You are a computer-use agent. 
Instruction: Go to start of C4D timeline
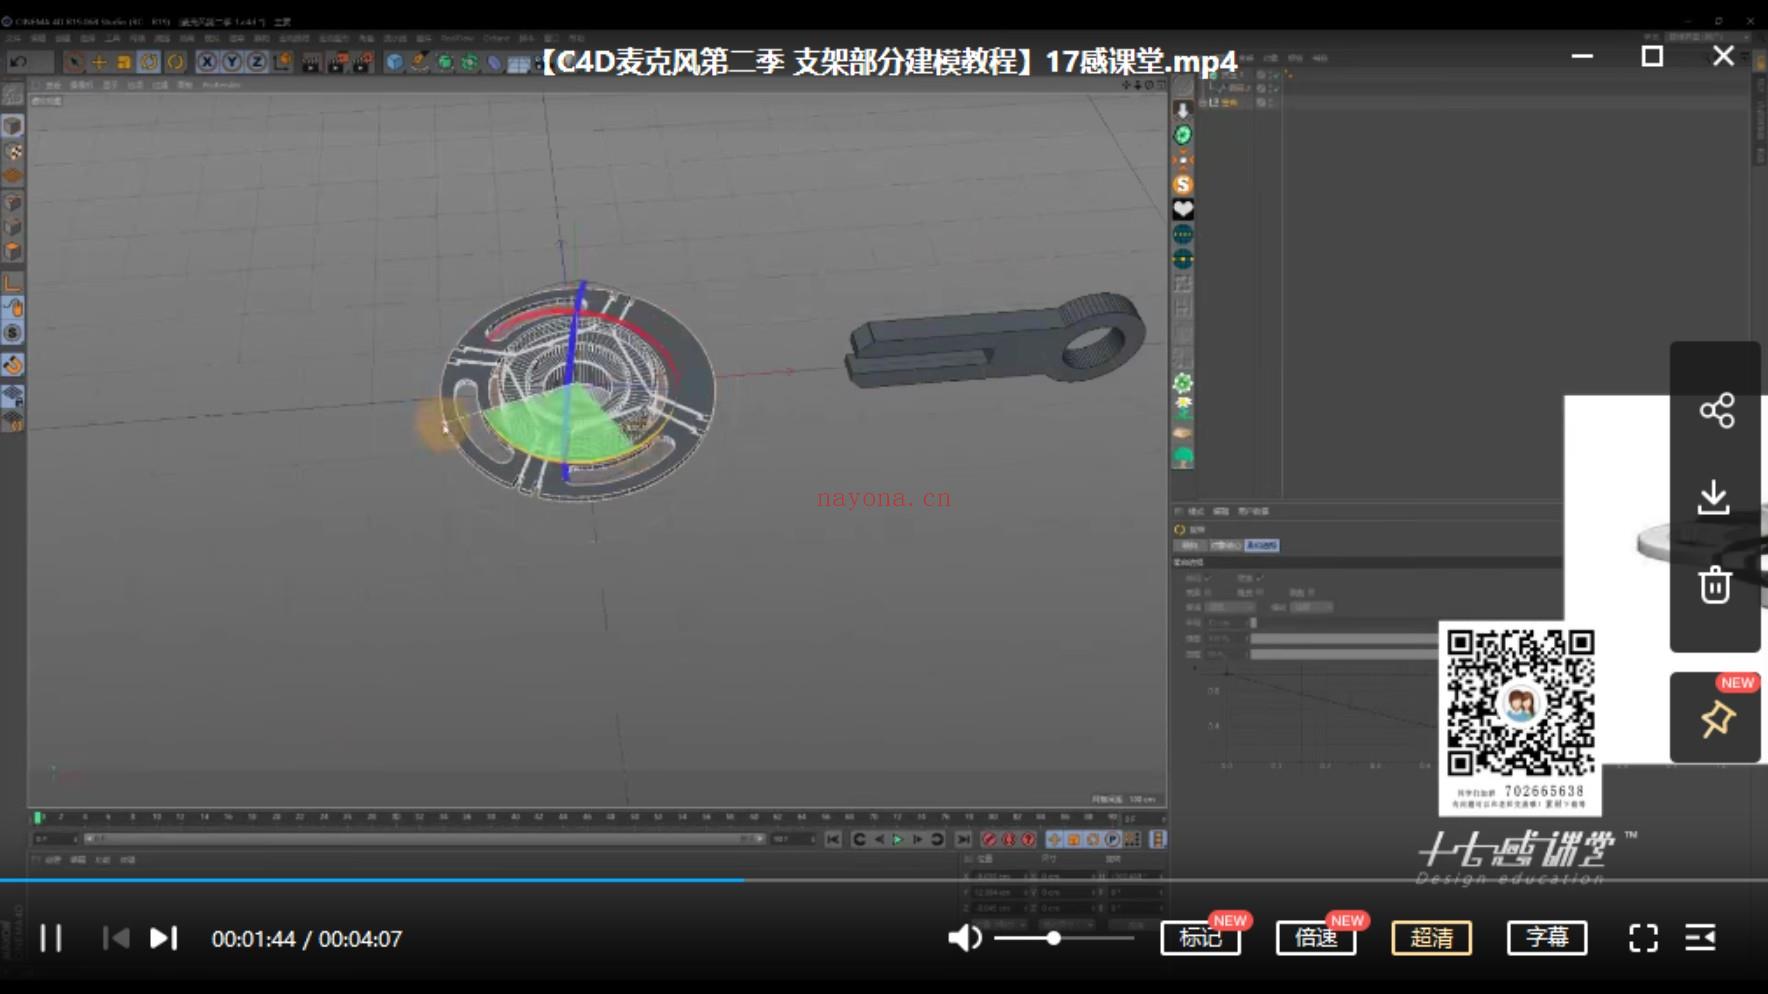(x=833, y=839)
